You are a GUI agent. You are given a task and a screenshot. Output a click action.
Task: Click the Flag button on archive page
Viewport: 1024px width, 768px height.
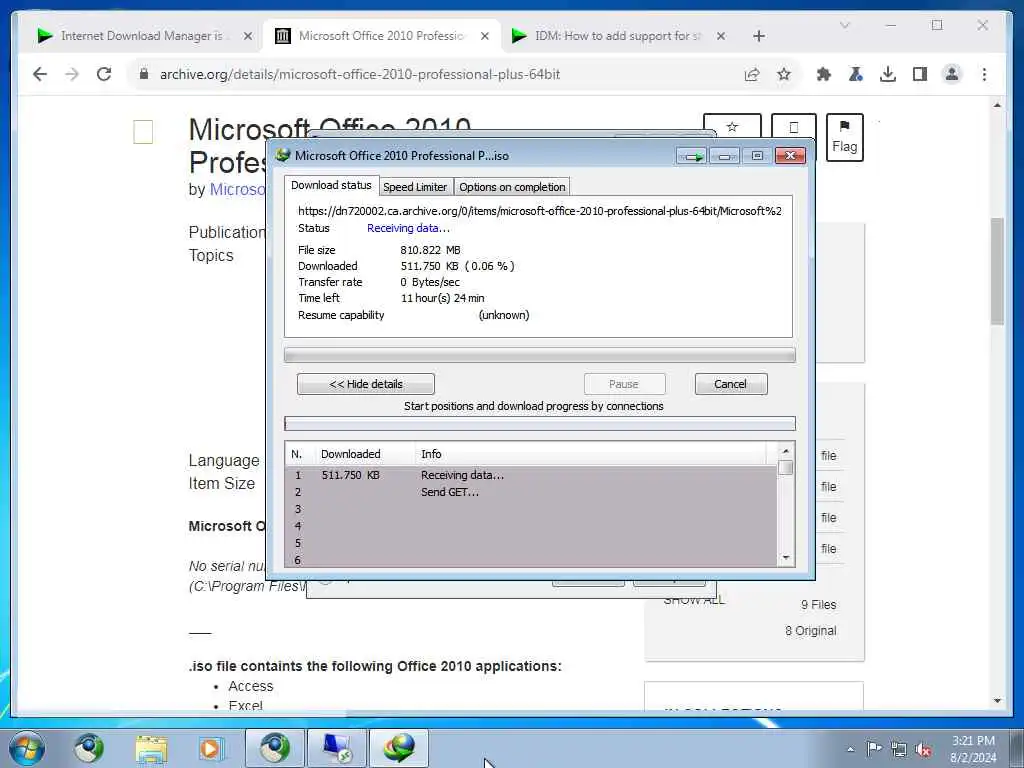click(x=844, y=137)
